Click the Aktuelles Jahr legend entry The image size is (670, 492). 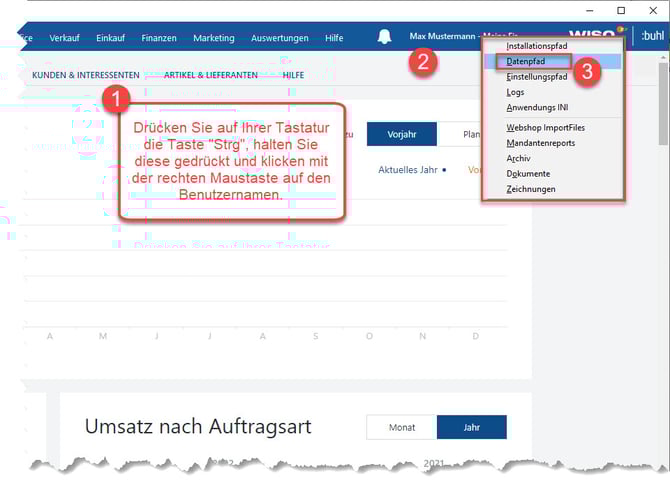412,170
